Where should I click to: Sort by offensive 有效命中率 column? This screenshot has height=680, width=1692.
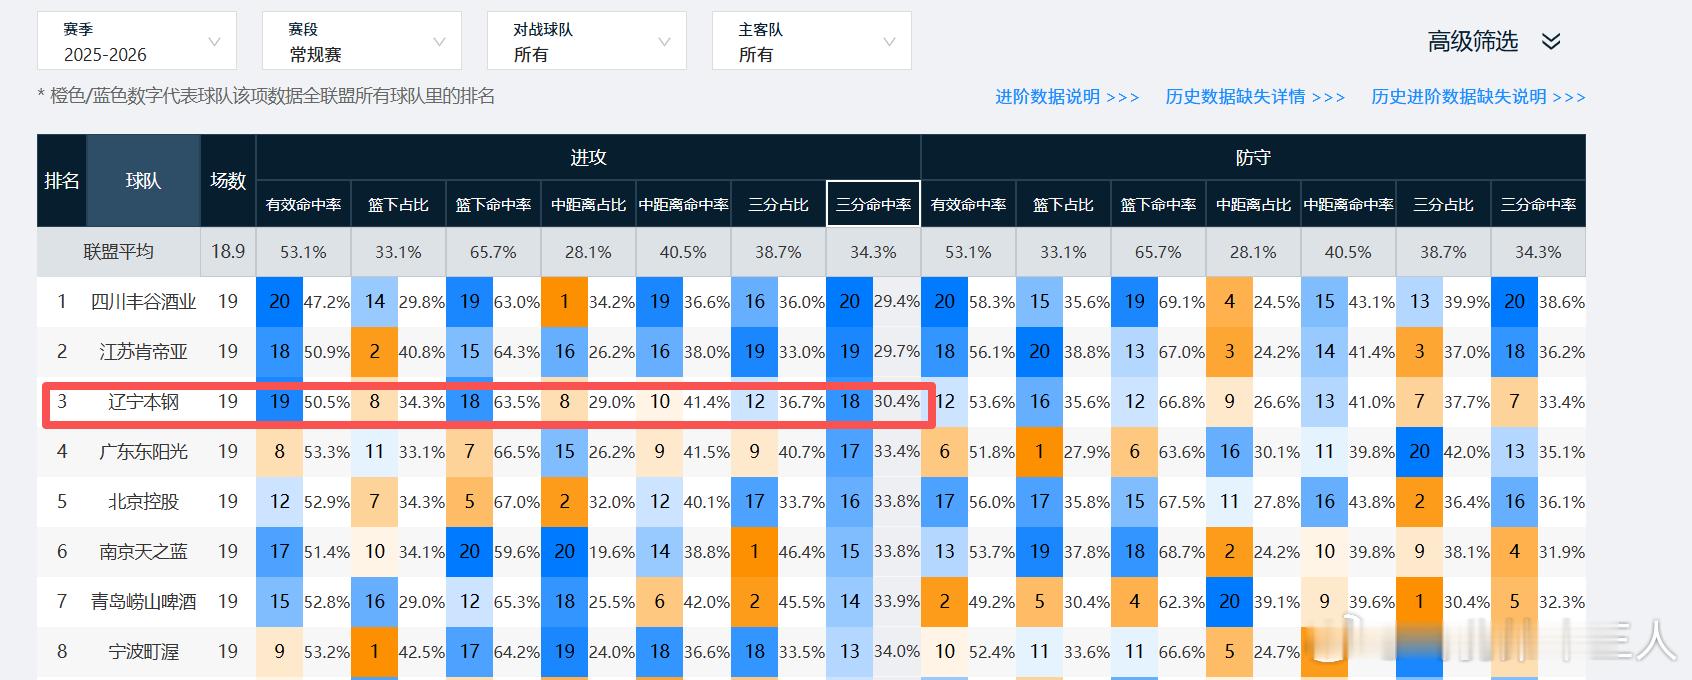(304, 204)
